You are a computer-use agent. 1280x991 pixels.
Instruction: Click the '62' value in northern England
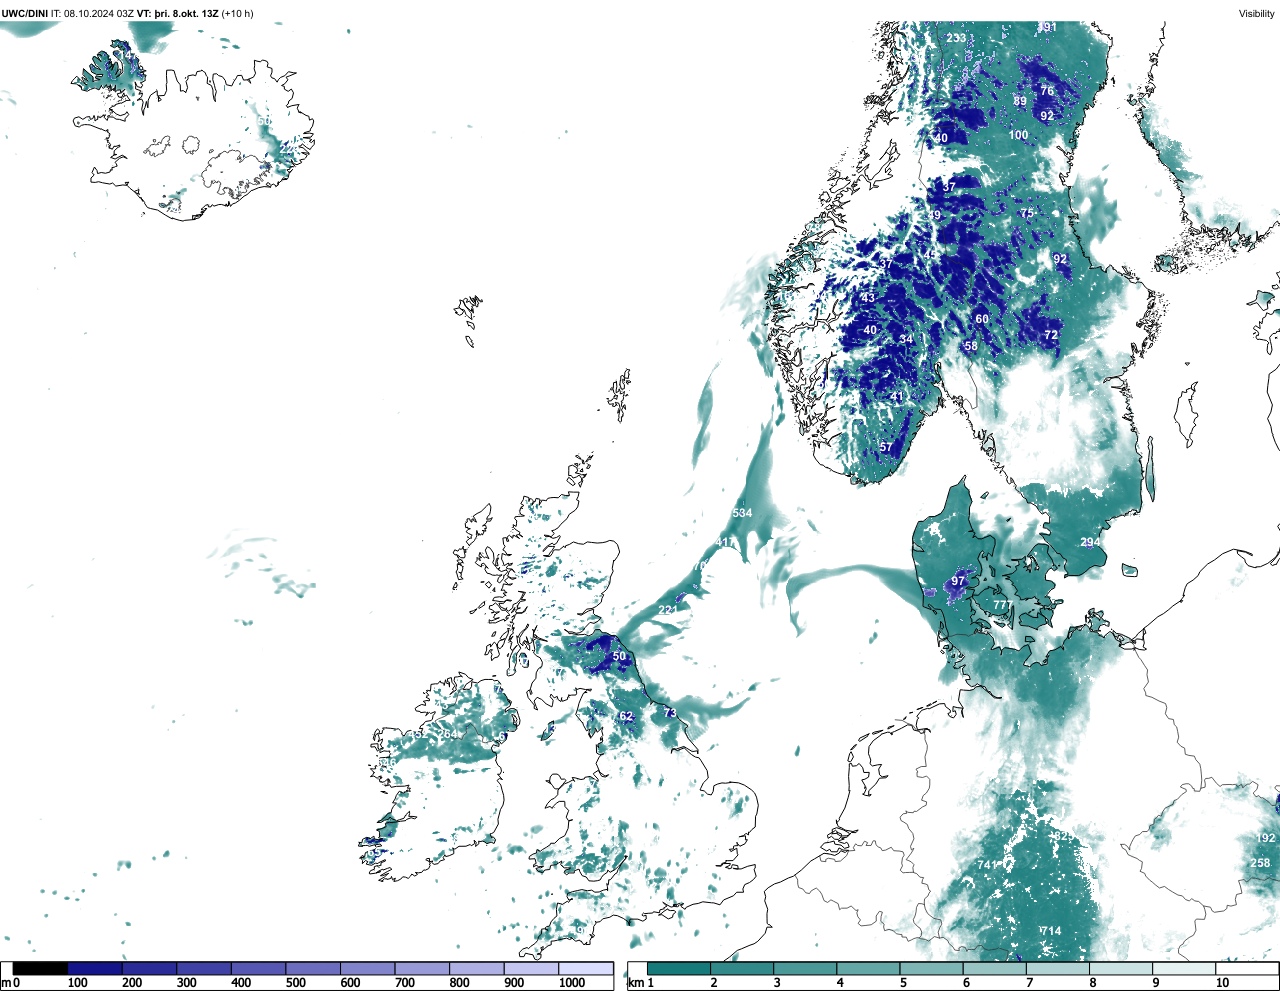click(627, 717)
